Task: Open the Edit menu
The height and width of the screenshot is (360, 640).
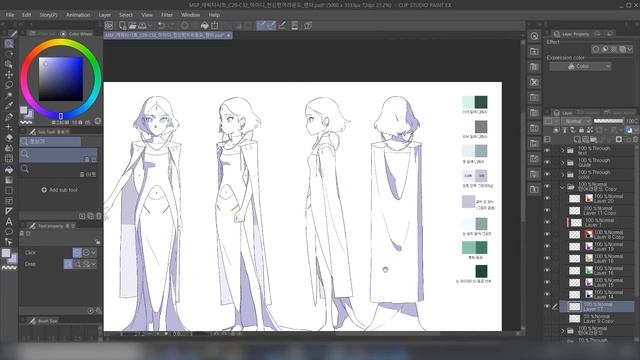Action: [27, 15]
